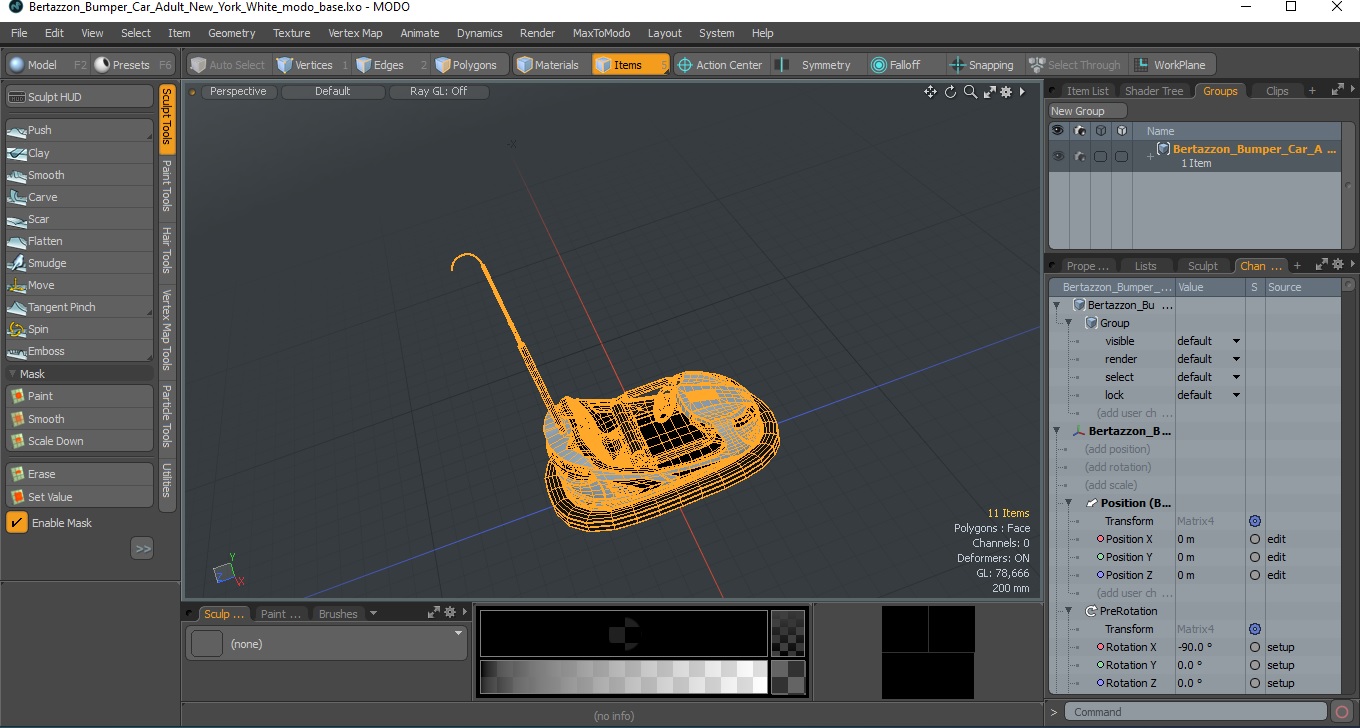Toggle render camera for Bertazzon_Bumper_Car group

click(x=1080, y=156)
